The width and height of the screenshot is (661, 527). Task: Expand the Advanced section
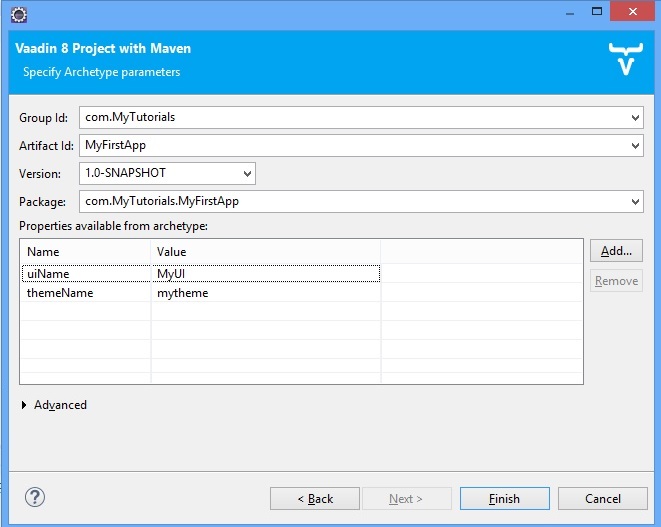(24, 405)
